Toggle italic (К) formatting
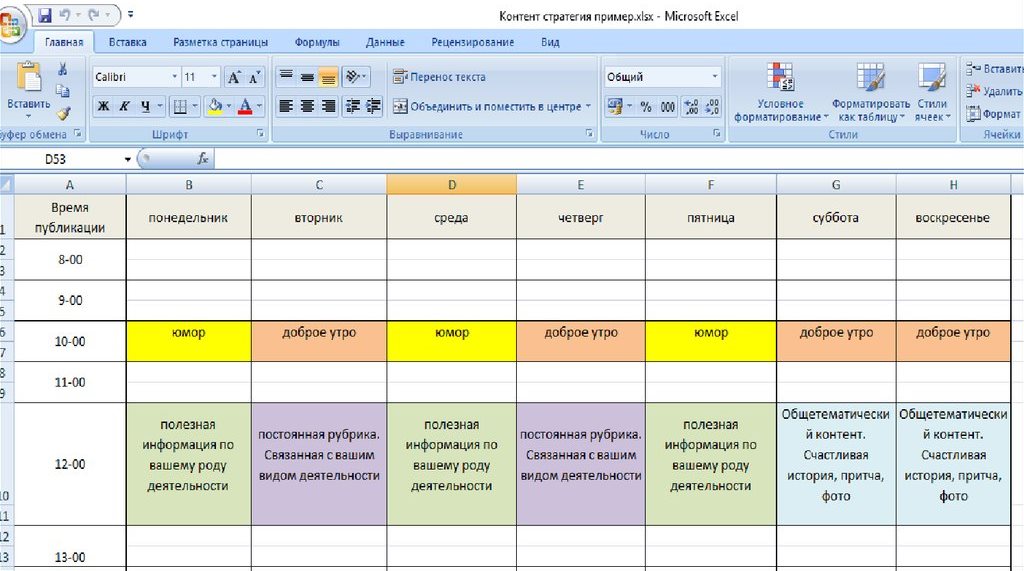The height and width of the screenshot is (571, 1024). 124,106
